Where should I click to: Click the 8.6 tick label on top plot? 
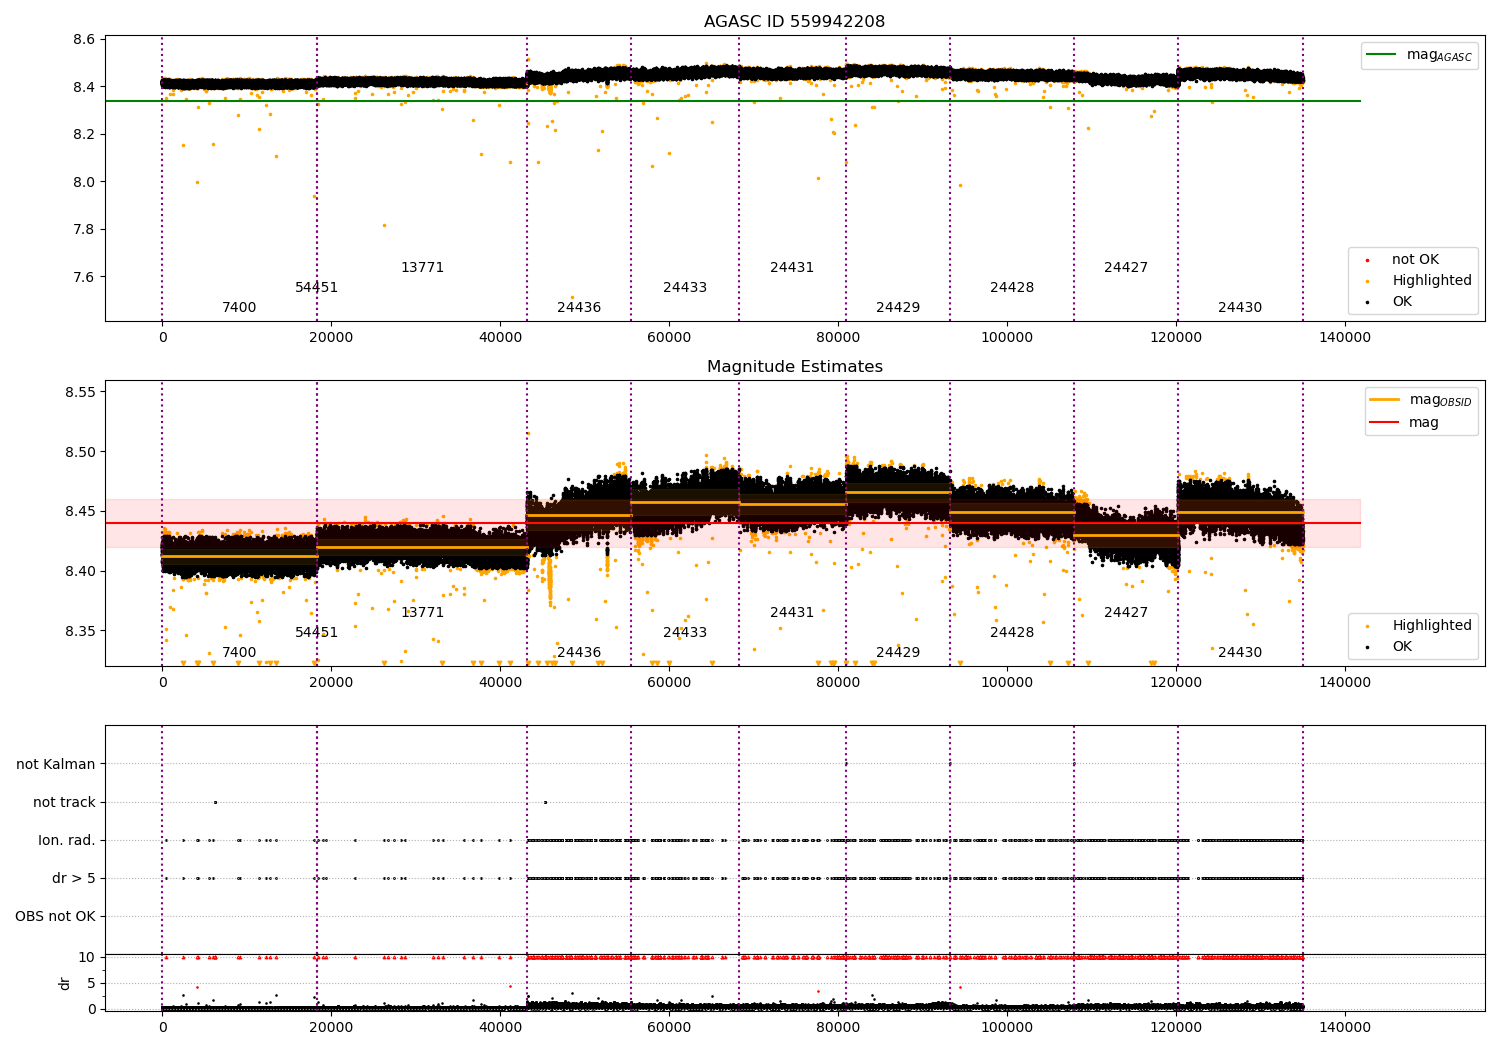tap(84, 40)
